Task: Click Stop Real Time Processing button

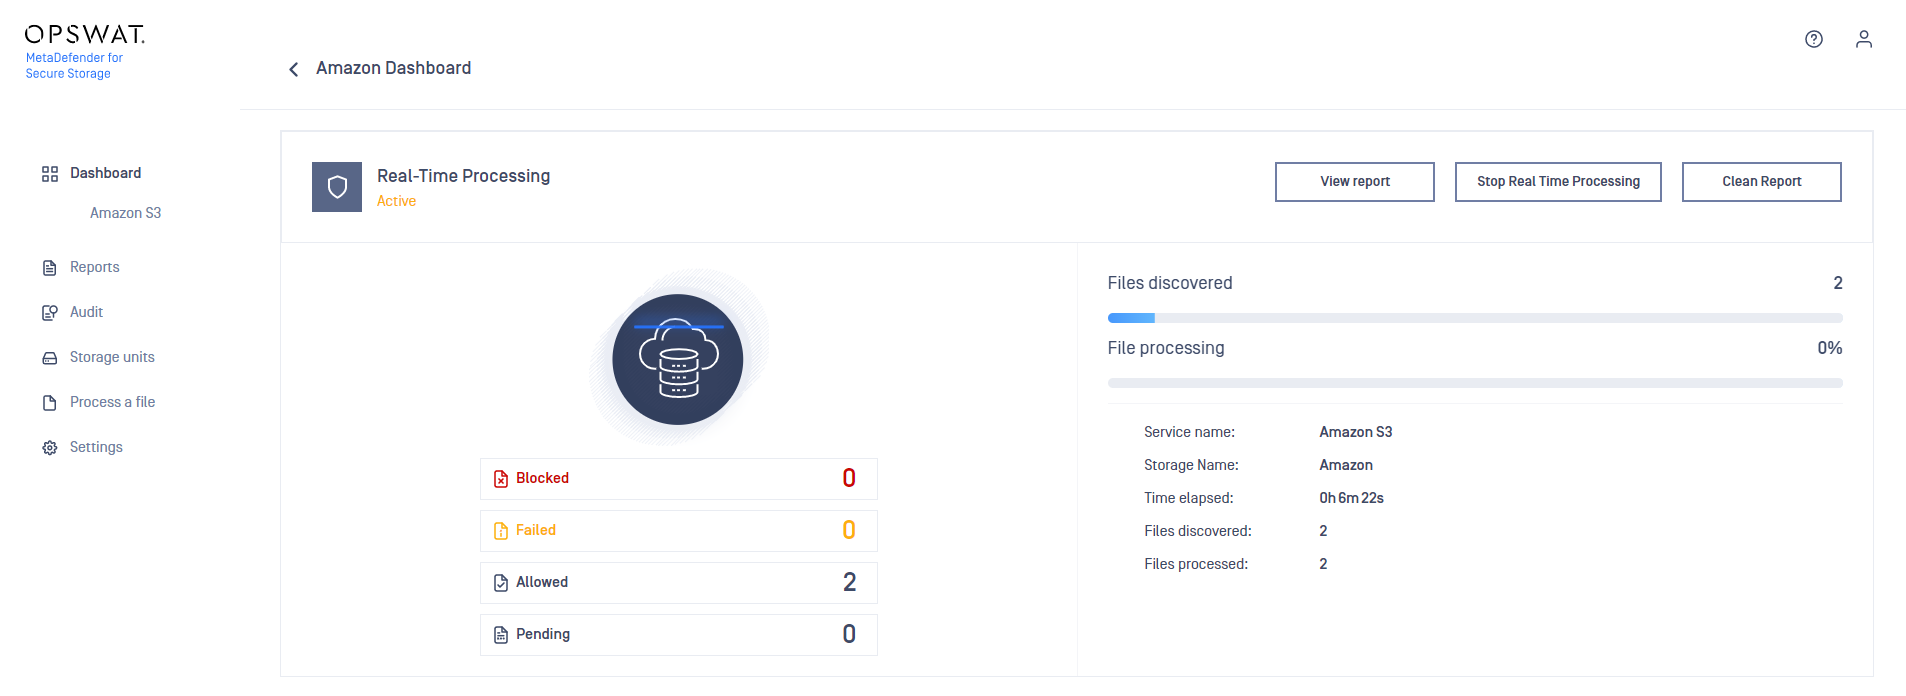Action: point(1558,182)
